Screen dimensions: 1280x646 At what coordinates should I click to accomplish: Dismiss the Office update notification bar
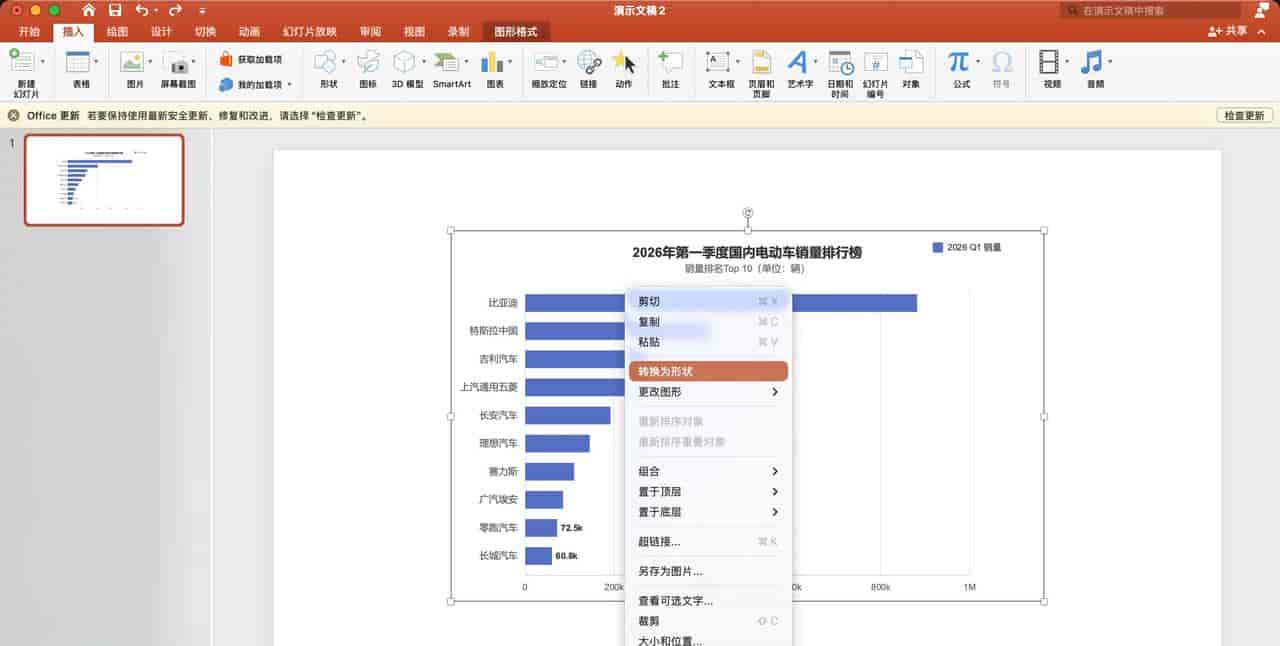(13, 115)
